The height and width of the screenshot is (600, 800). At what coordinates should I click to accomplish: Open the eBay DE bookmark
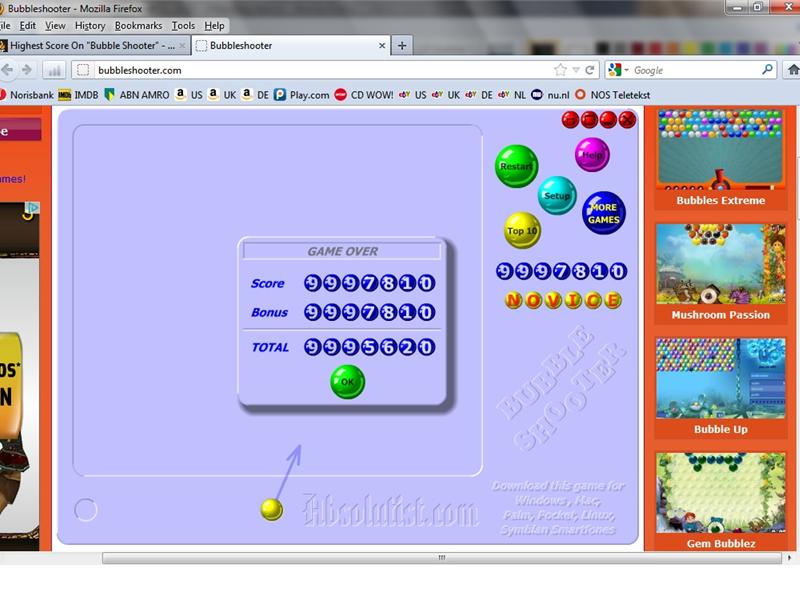(479, 95)
